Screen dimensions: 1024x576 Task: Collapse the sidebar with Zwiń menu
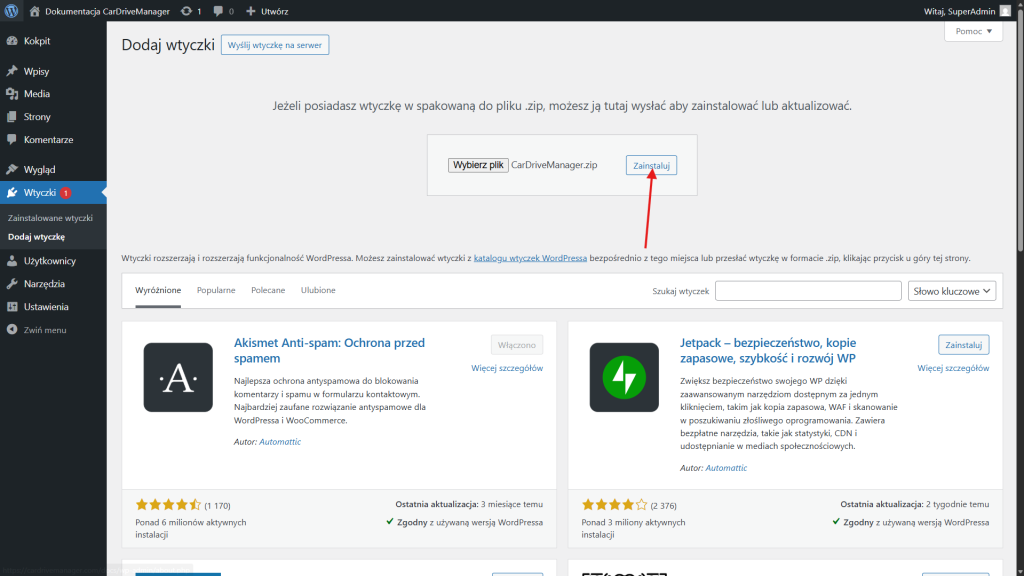[x=44, y=329]
